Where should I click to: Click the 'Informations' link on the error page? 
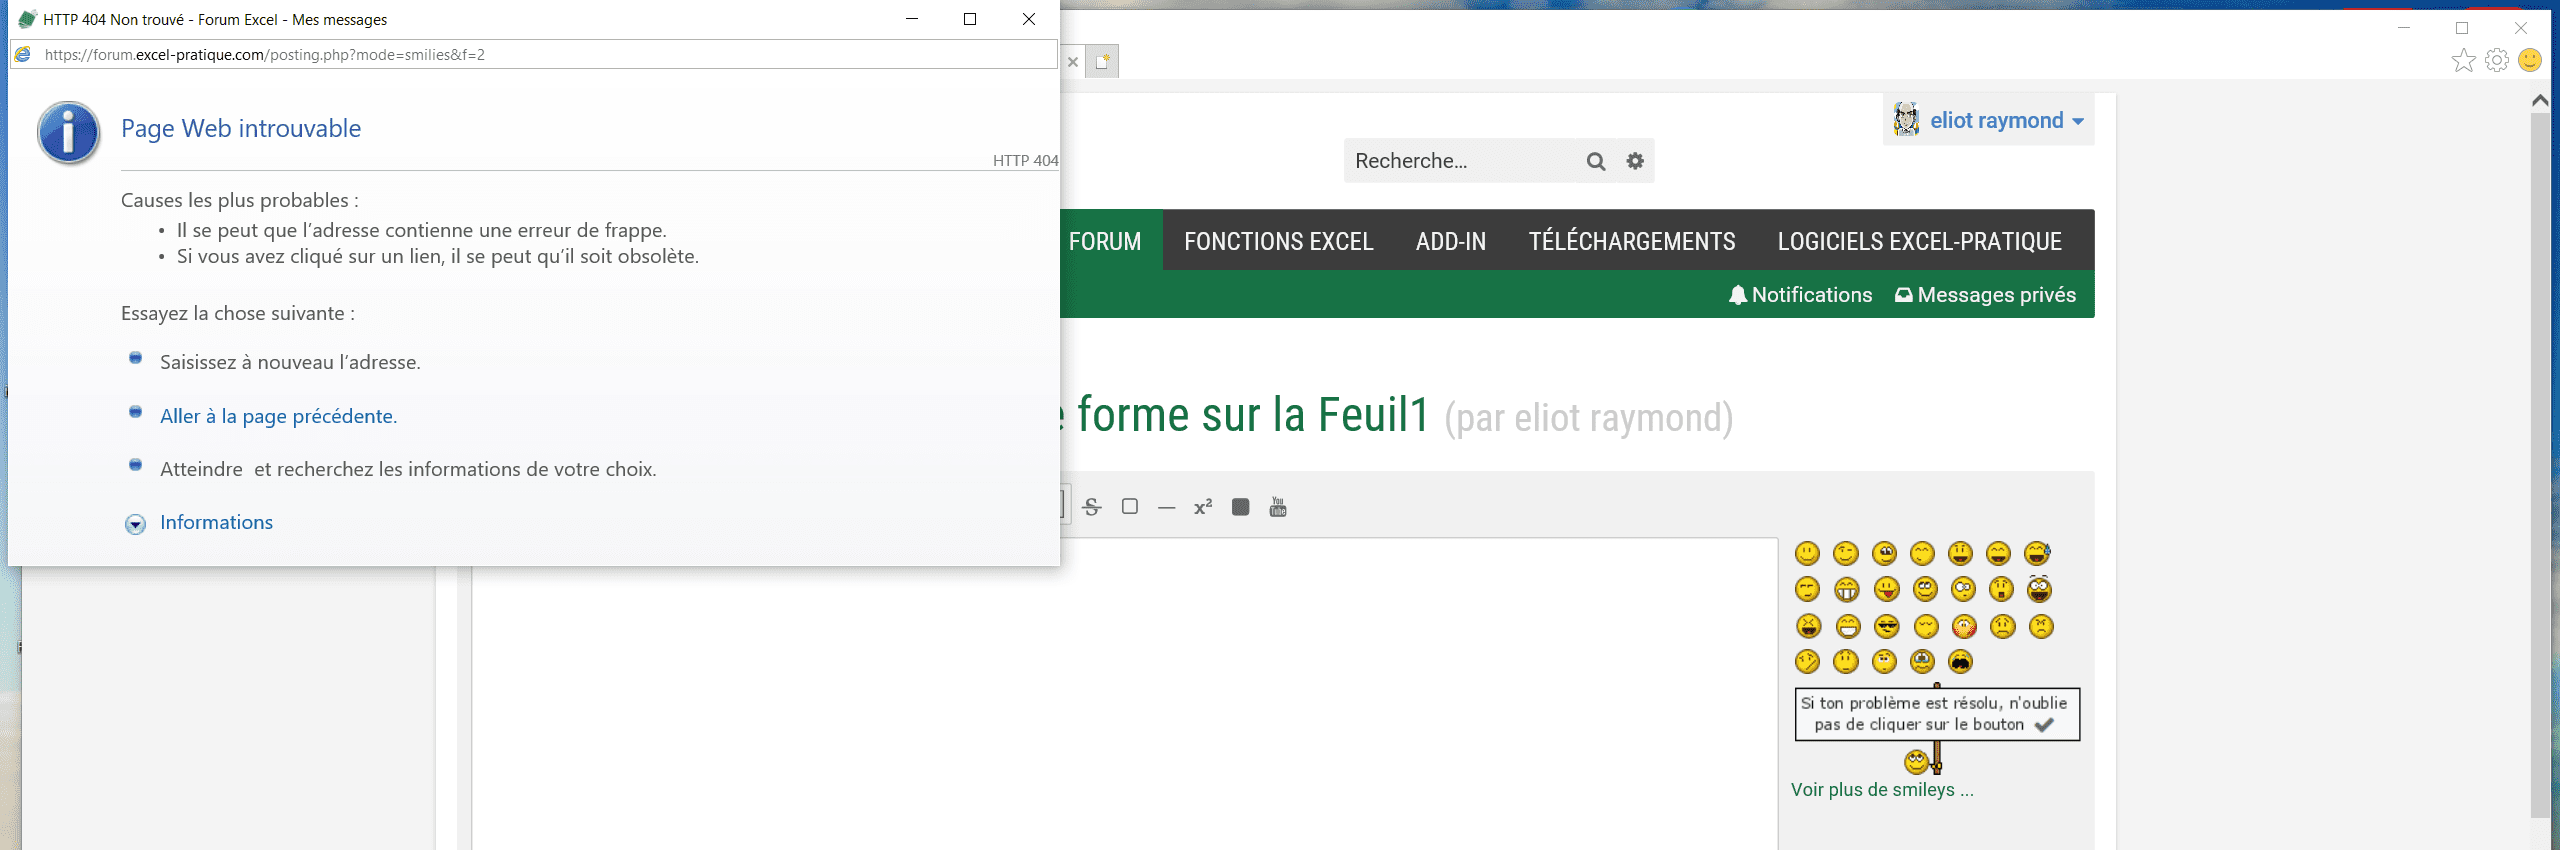coord(216,522)
